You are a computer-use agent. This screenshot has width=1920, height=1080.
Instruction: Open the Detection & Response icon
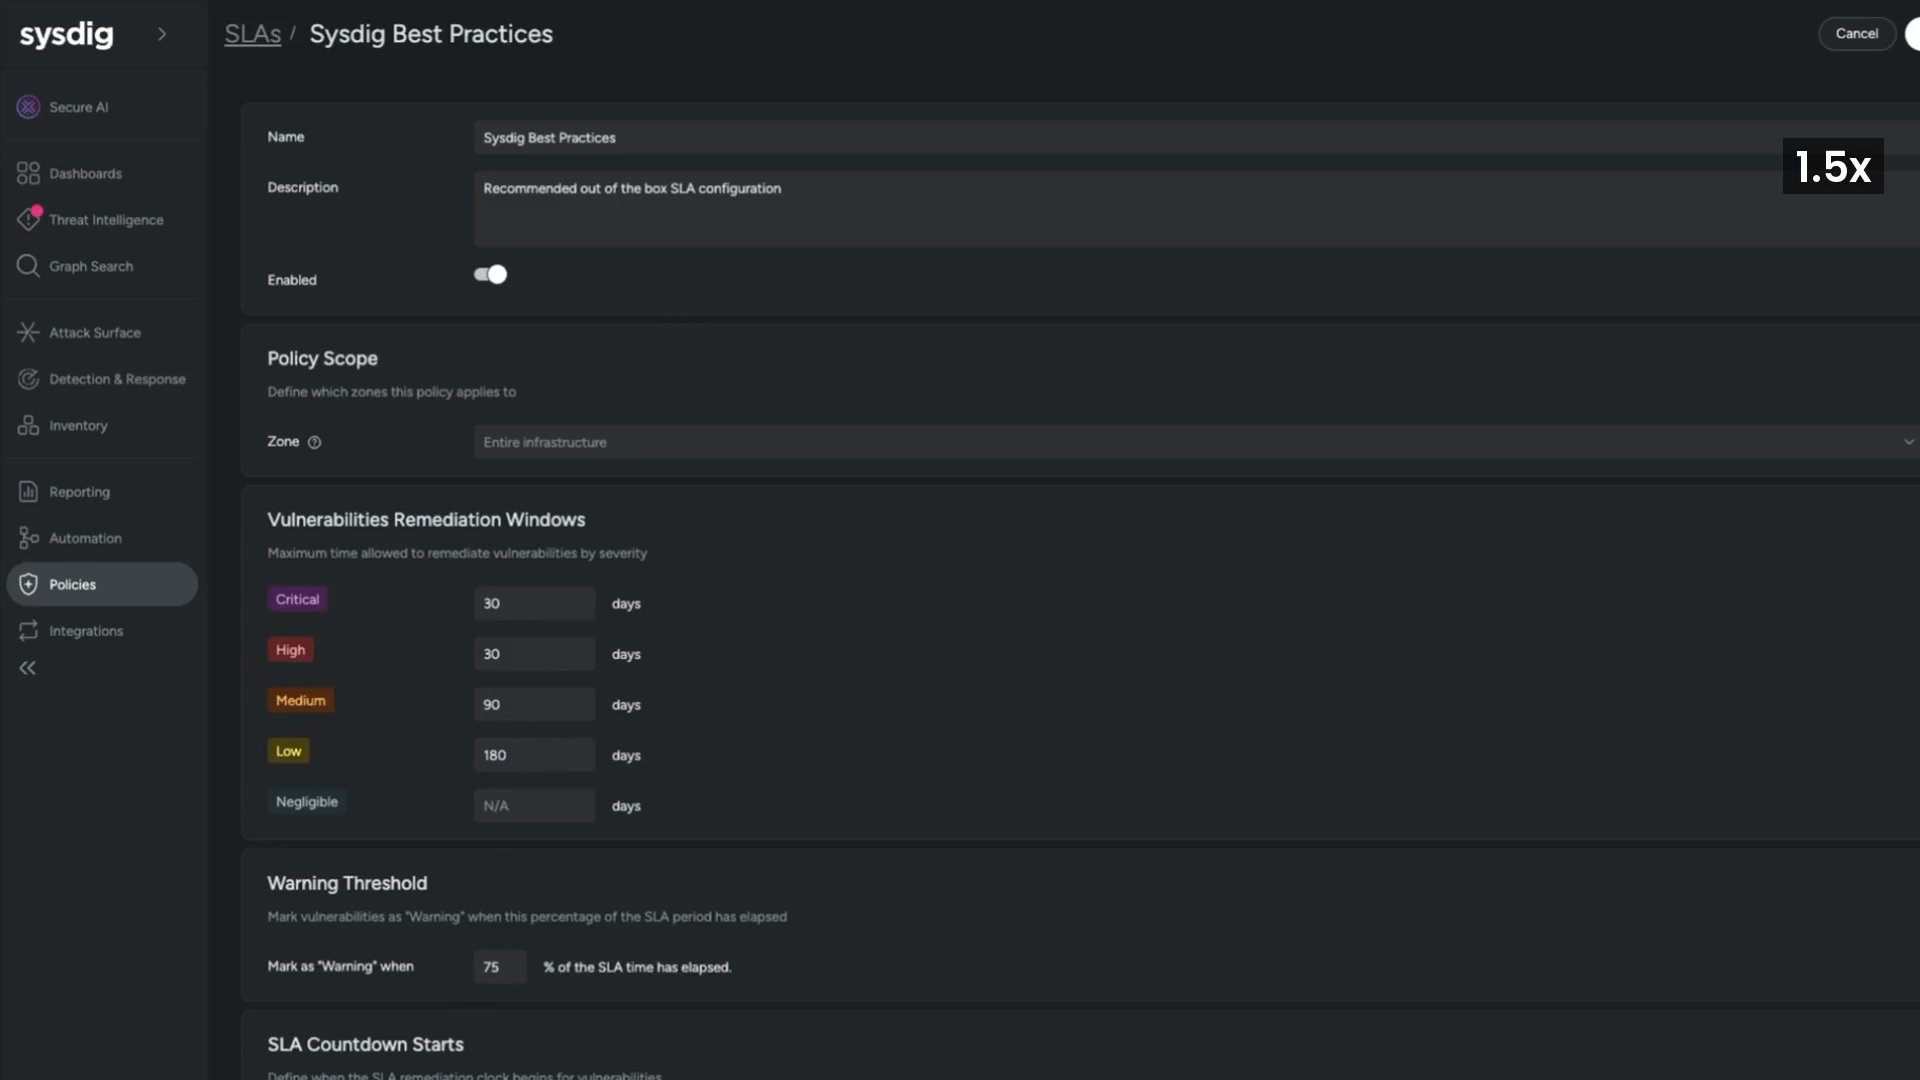28,379
